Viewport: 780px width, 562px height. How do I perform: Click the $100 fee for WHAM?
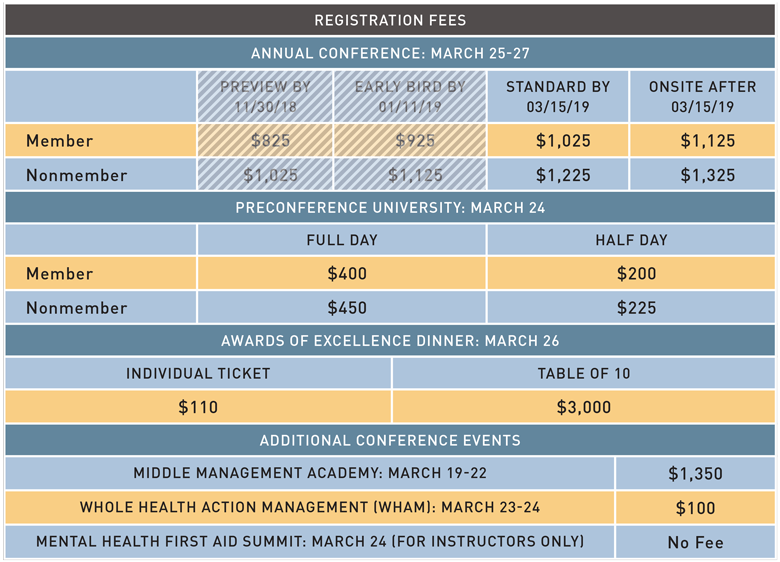coord(695,508)
